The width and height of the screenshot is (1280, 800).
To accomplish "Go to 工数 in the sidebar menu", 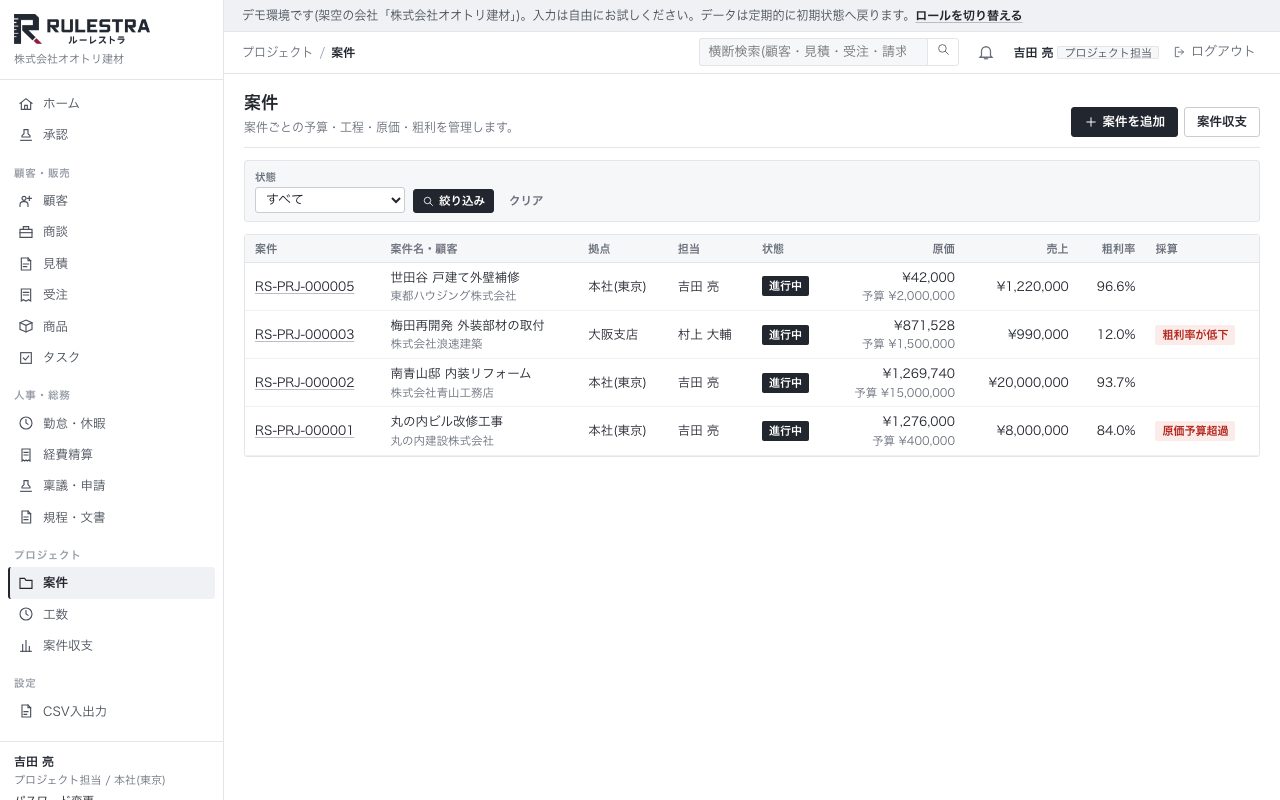I will [x=111, y=615].
